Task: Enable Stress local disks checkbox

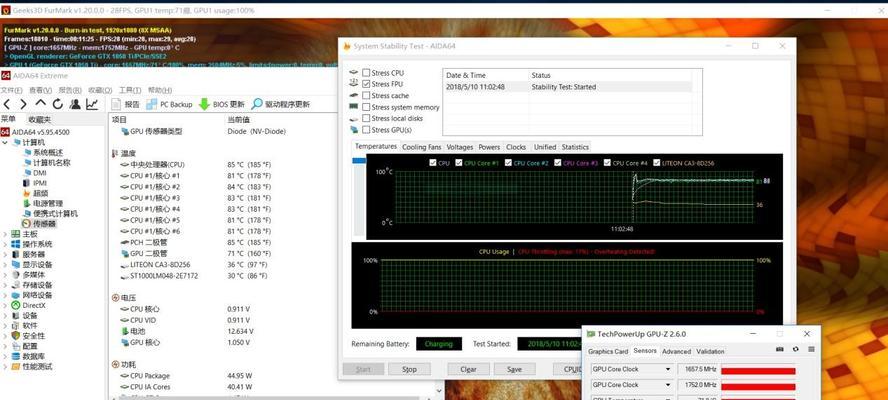Action: click(x=366, y=118)
